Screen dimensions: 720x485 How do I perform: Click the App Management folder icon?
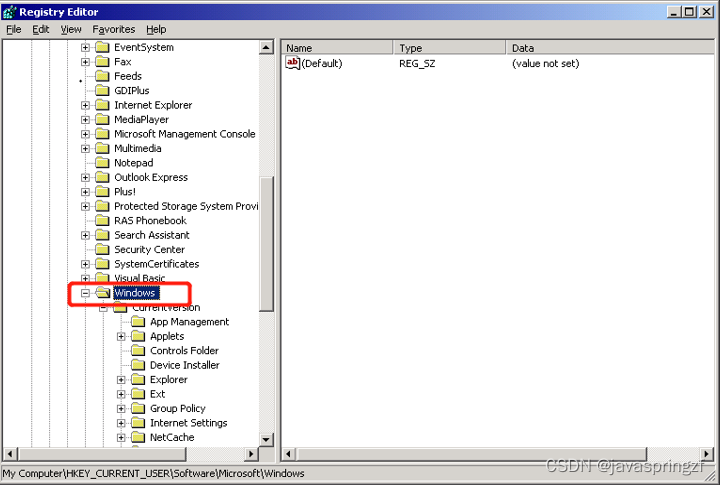138,321
